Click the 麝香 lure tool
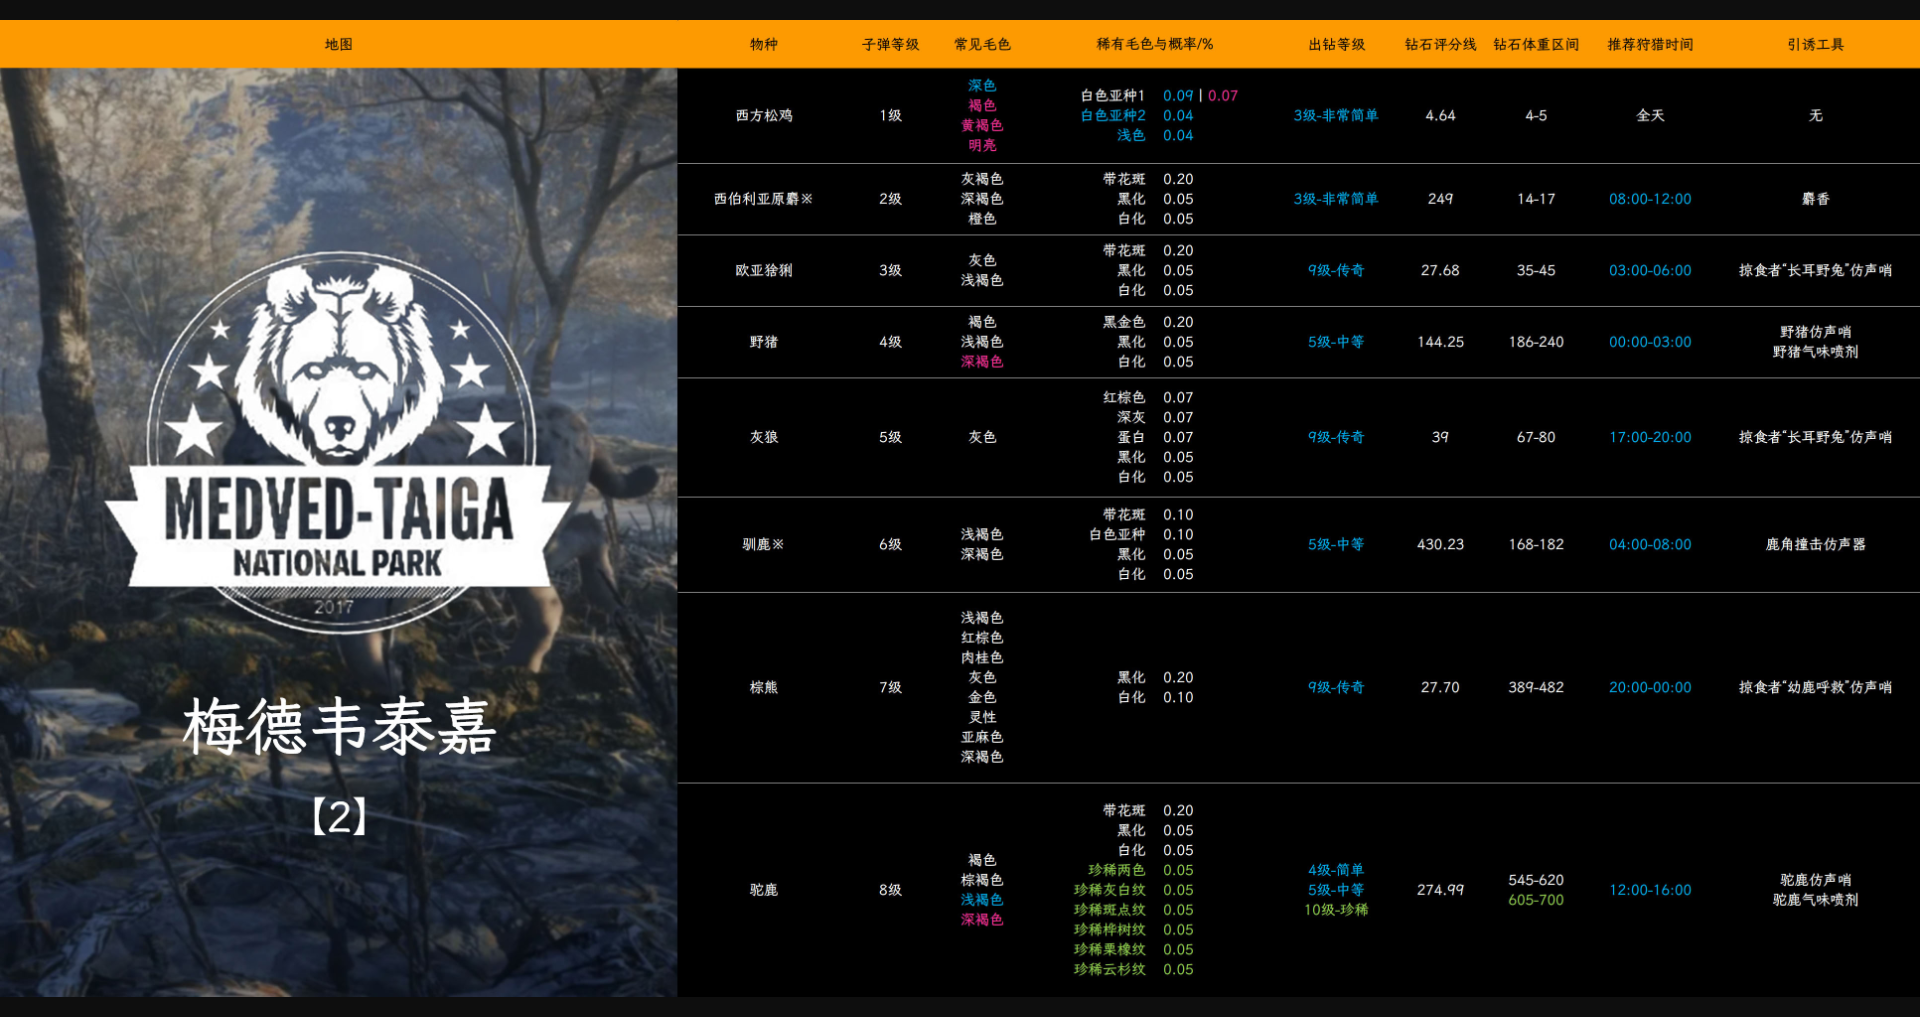The width and height of the screenshot is (1920, 1017). click(1816, 199)
